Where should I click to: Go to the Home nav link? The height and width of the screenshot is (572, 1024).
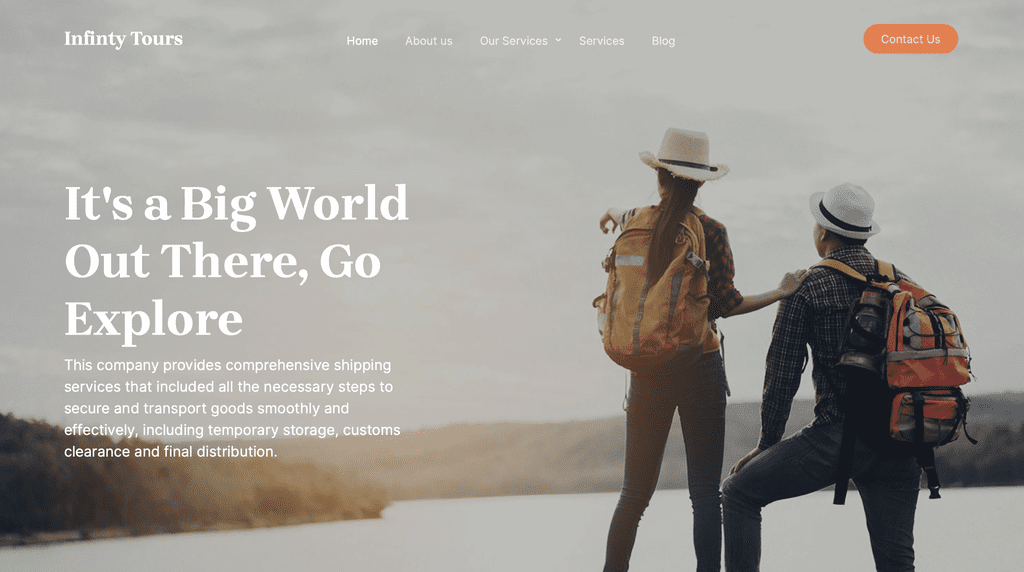pos(362,40)
